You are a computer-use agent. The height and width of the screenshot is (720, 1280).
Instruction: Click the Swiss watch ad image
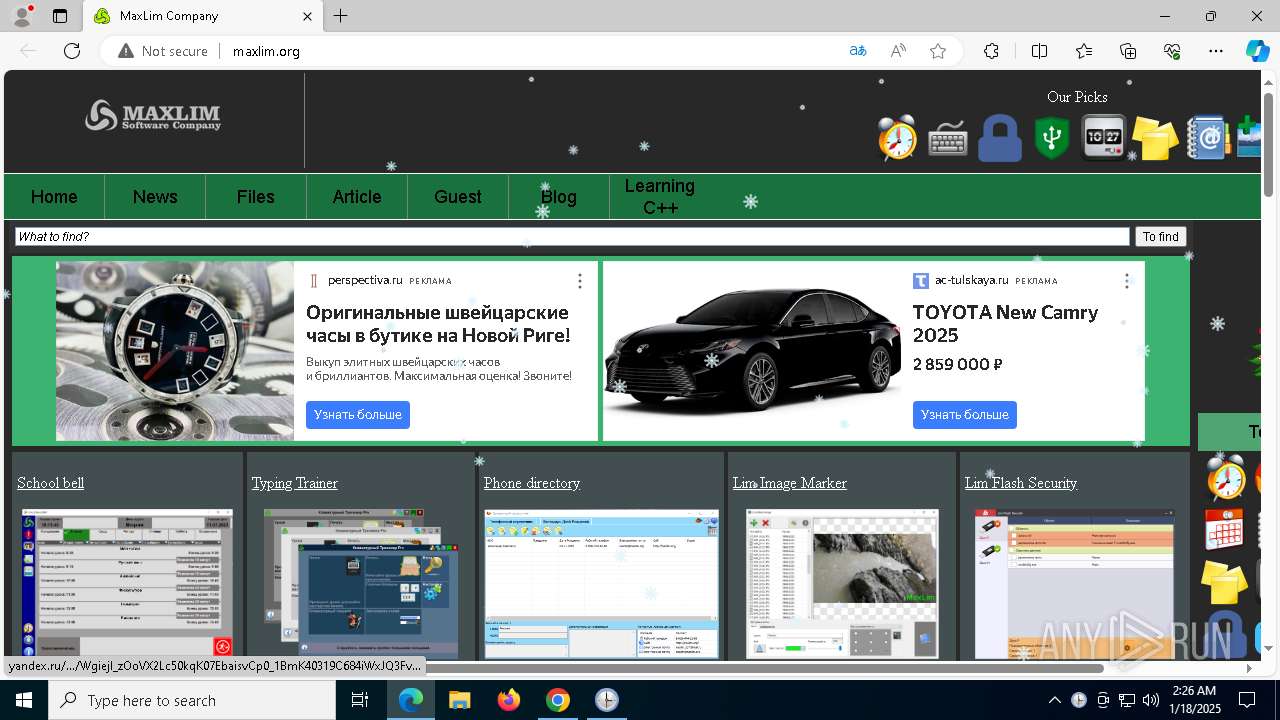[x=175, y=351]
